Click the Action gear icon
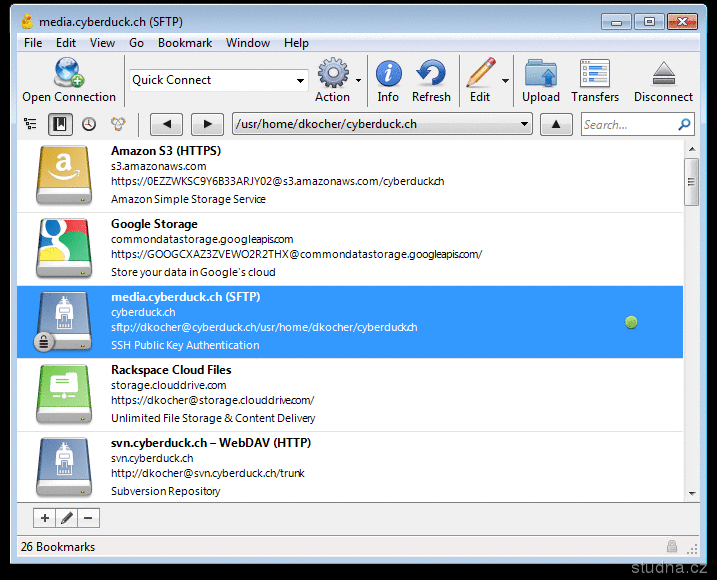 point(332,73)
